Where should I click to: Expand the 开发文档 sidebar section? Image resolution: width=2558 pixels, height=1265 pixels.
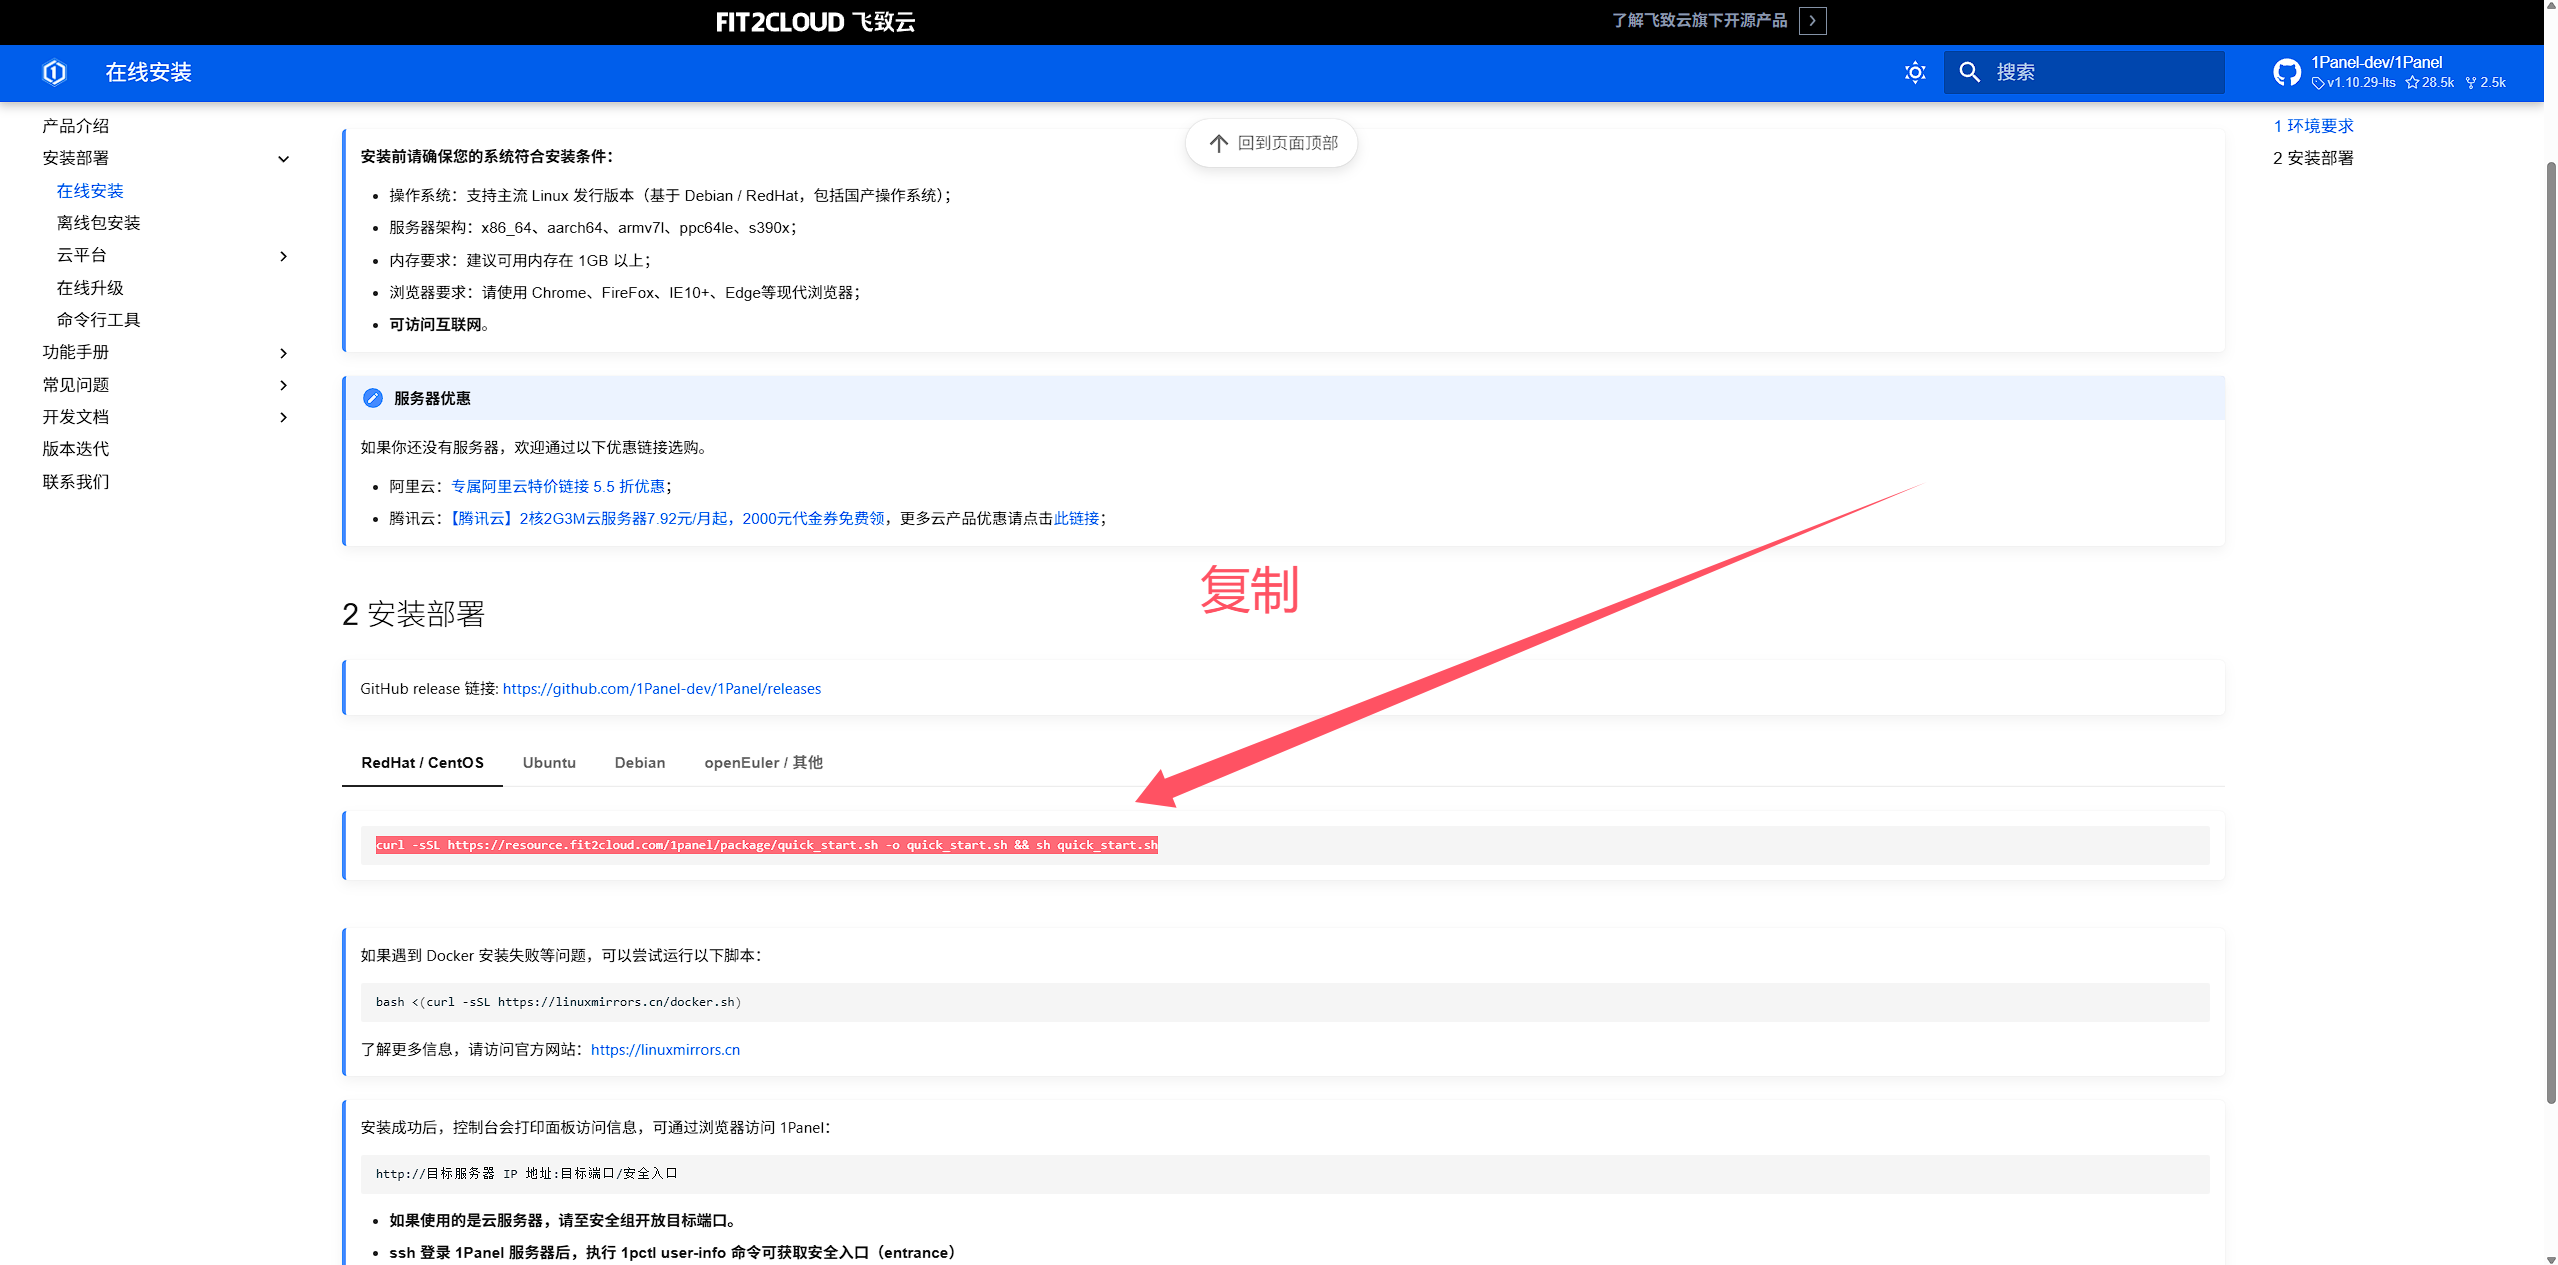[x=283, y=417]
